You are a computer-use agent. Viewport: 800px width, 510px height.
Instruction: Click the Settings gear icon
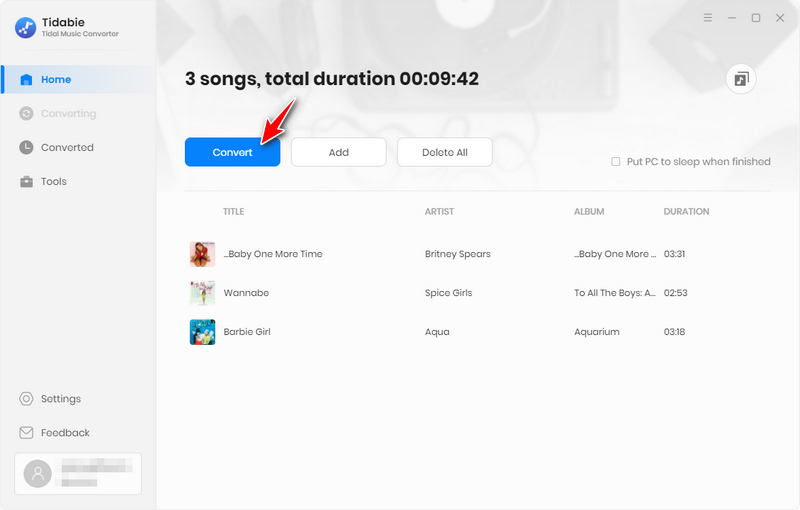pyautogui.click(x=26, y=399)
